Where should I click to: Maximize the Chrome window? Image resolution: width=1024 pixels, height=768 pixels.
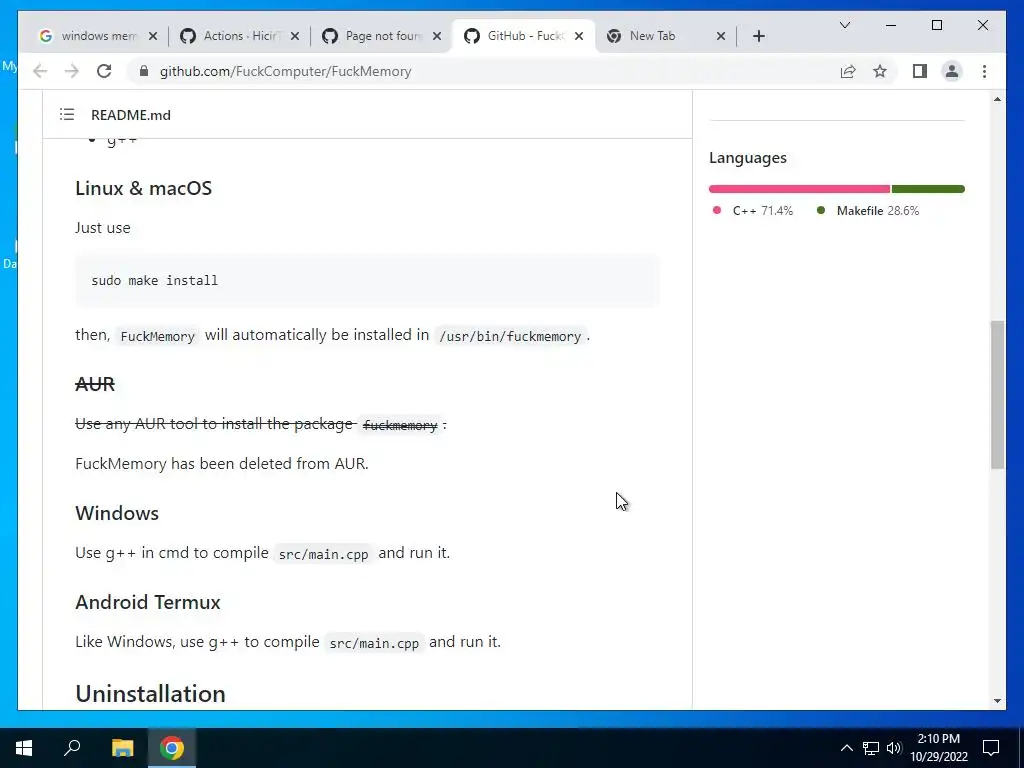pyautogui.click(x=936, y=25)
